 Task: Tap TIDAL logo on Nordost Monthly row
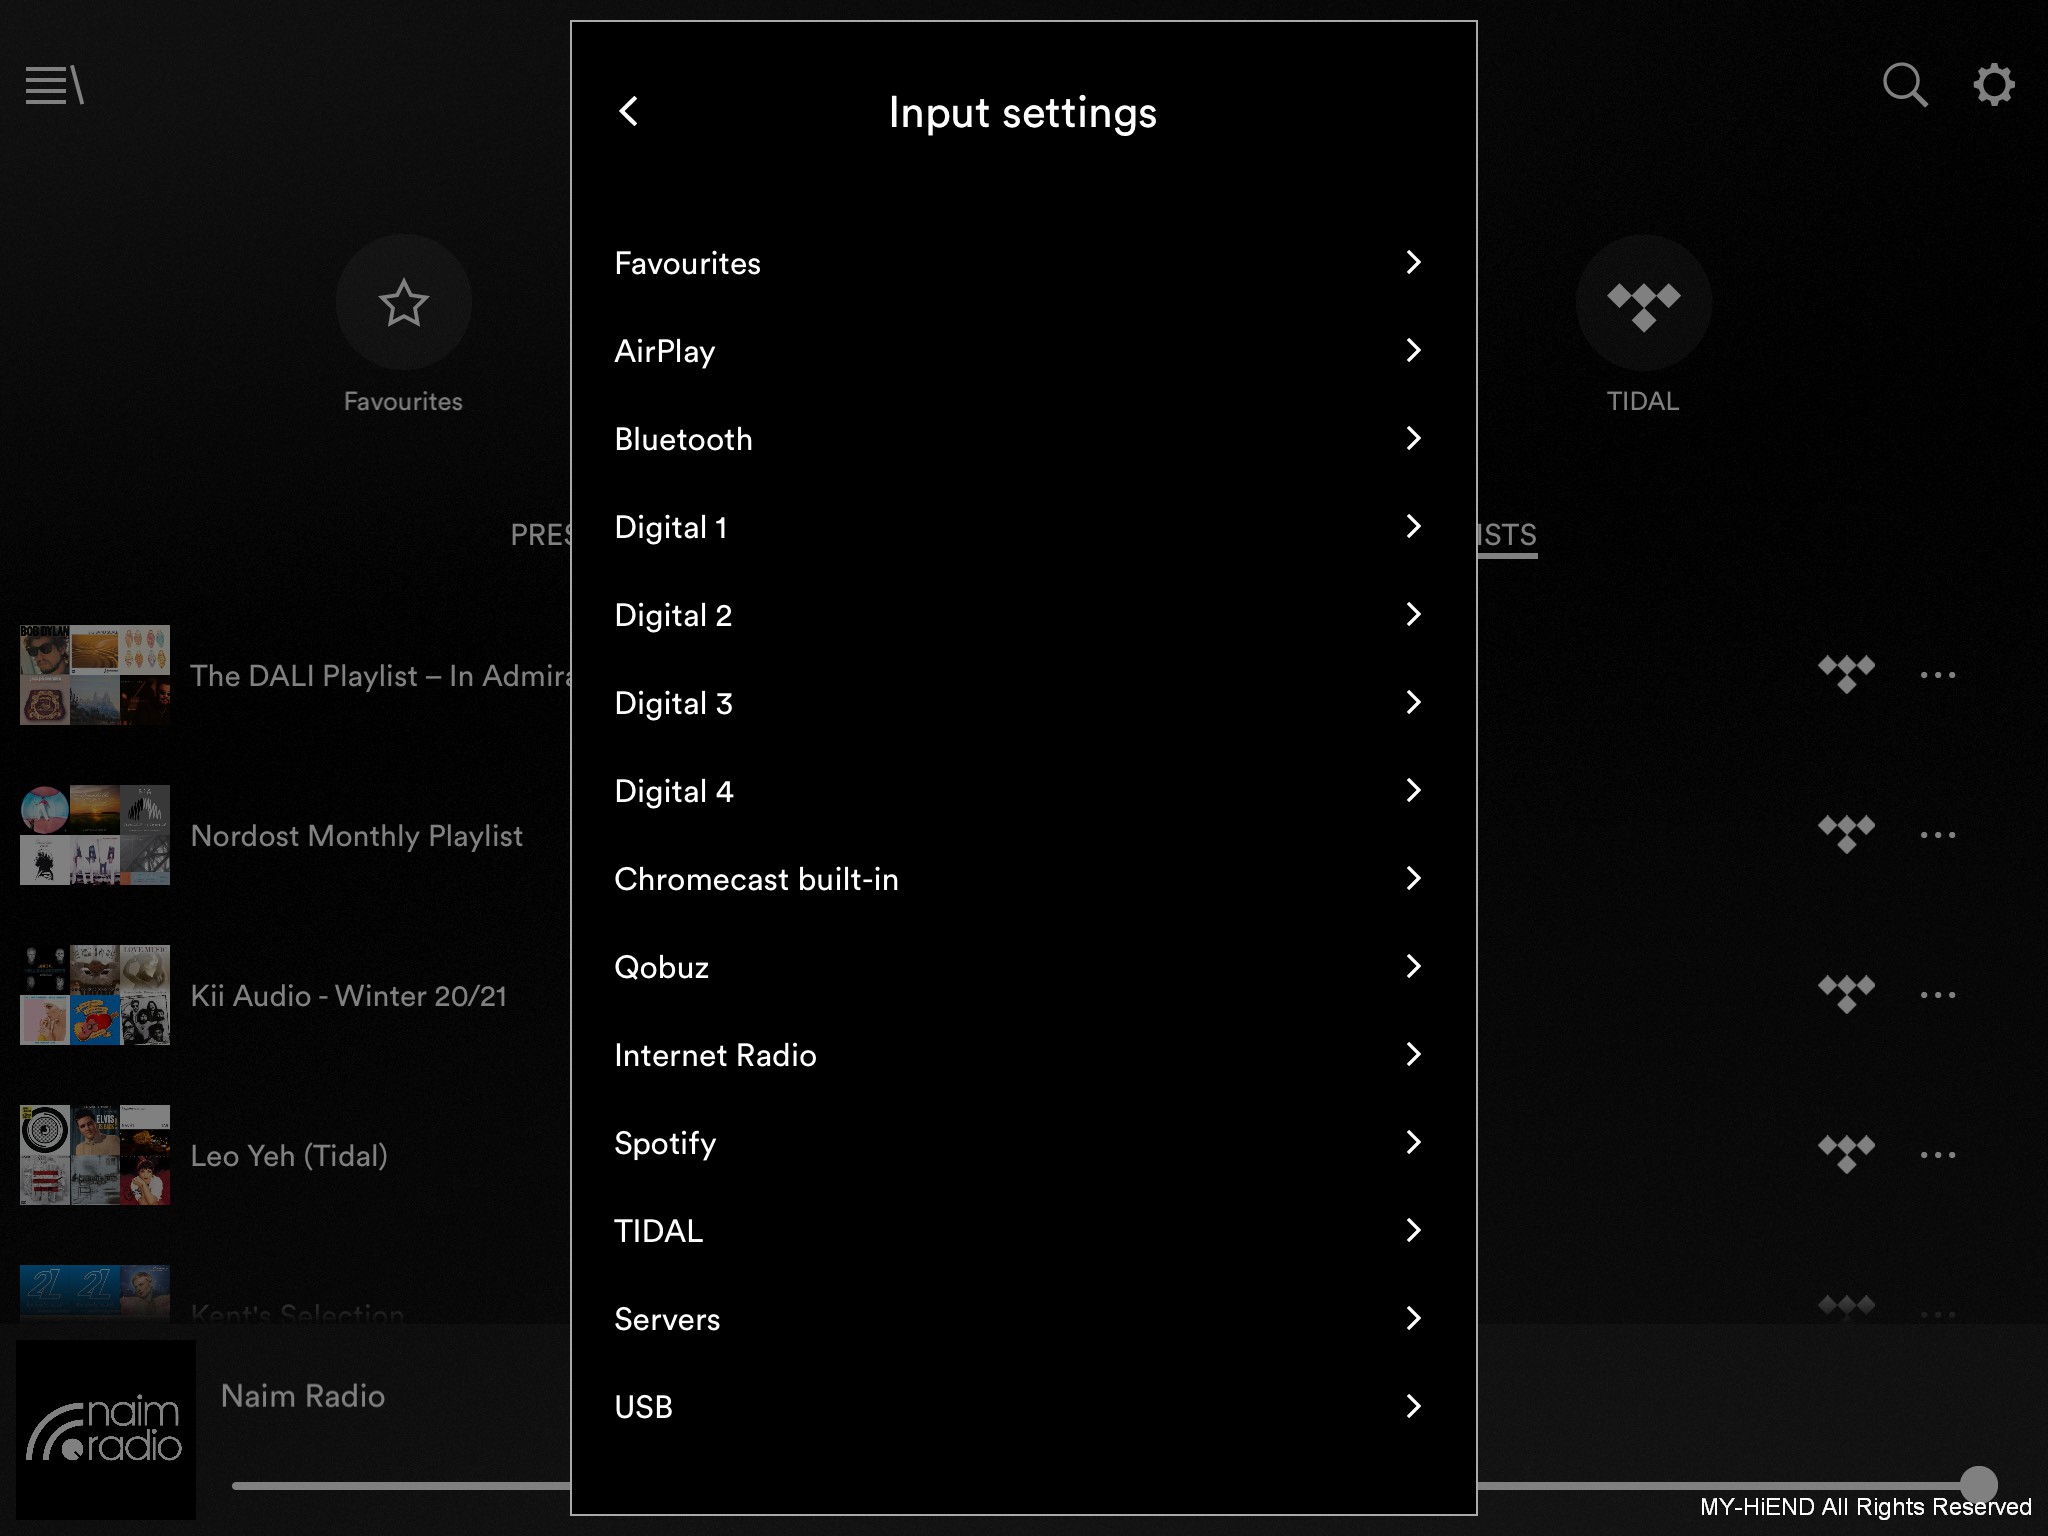[1846, 835]
